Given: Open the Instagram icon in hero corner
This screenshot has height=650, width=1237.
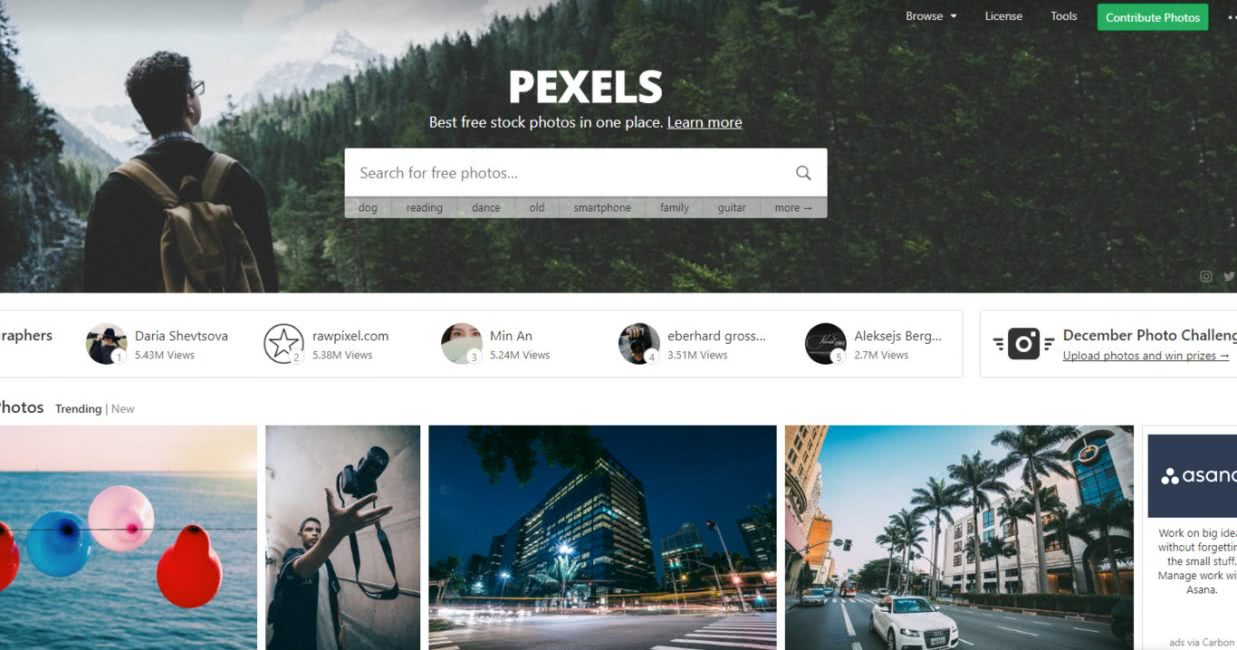Looking at the screenshot, I should pyautogui.click(x=1206, y=277).
